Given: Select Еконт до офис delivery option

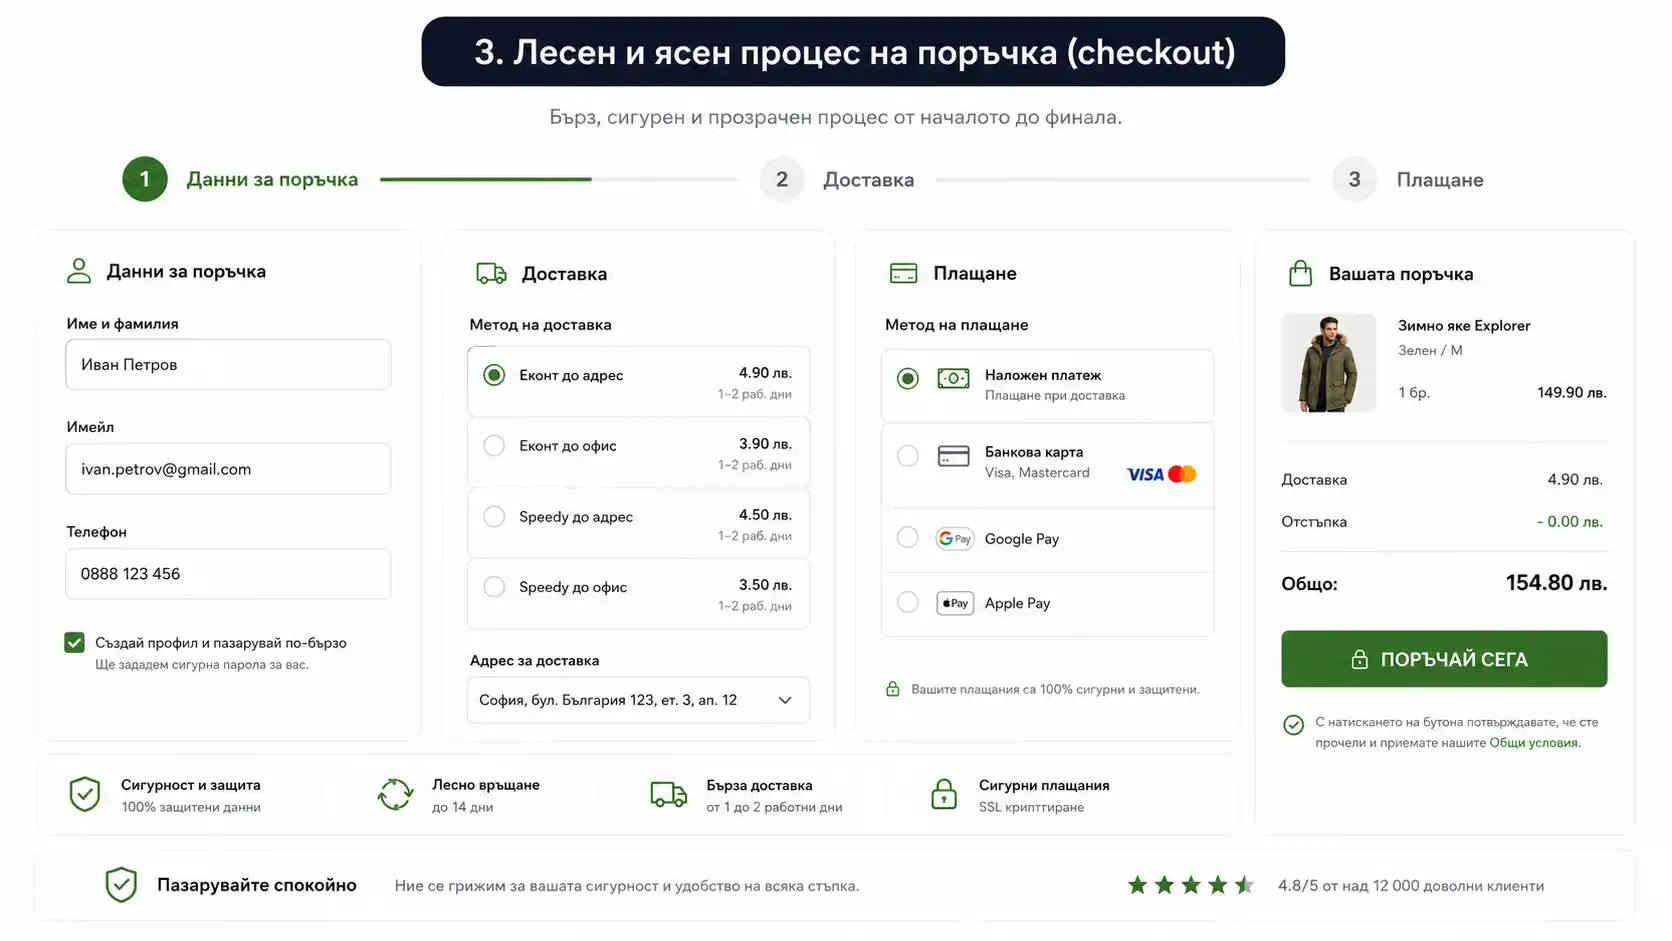Looking at the screenshot, I should coord(494,445).
